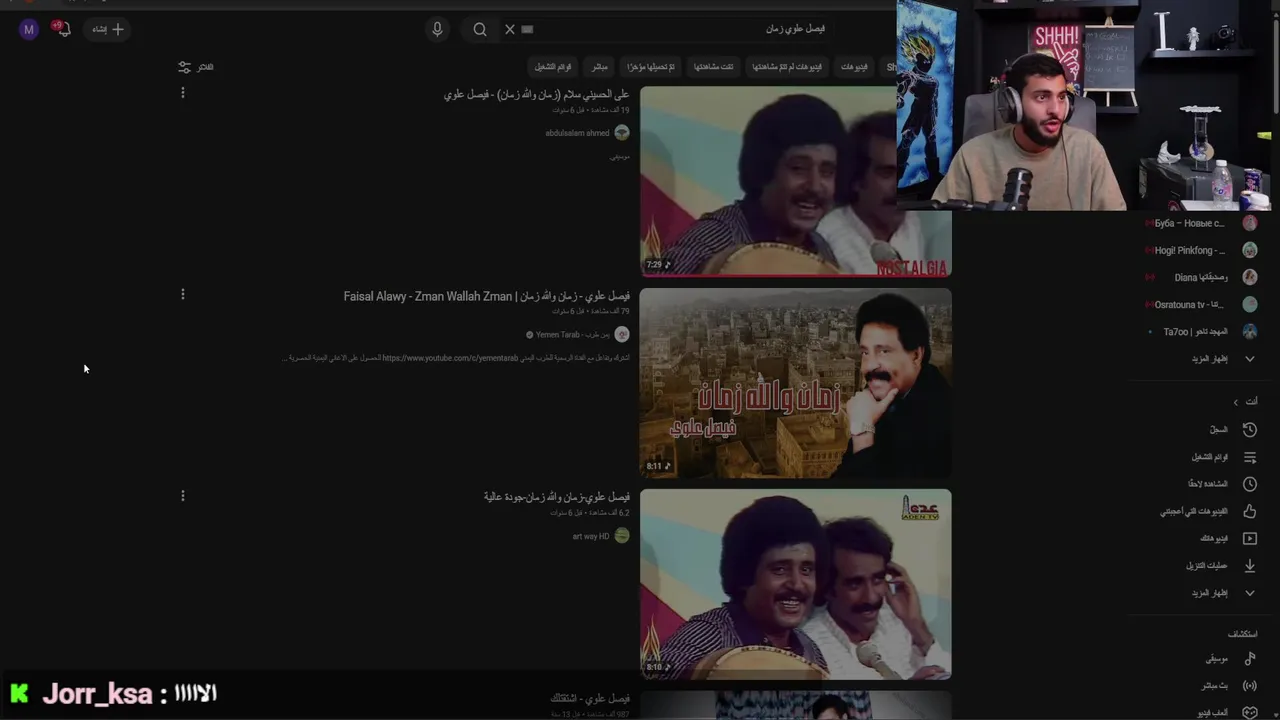Open the keyboard icon in search box
The width and height of the screenshot is (1280, 720).
(528, 30)
